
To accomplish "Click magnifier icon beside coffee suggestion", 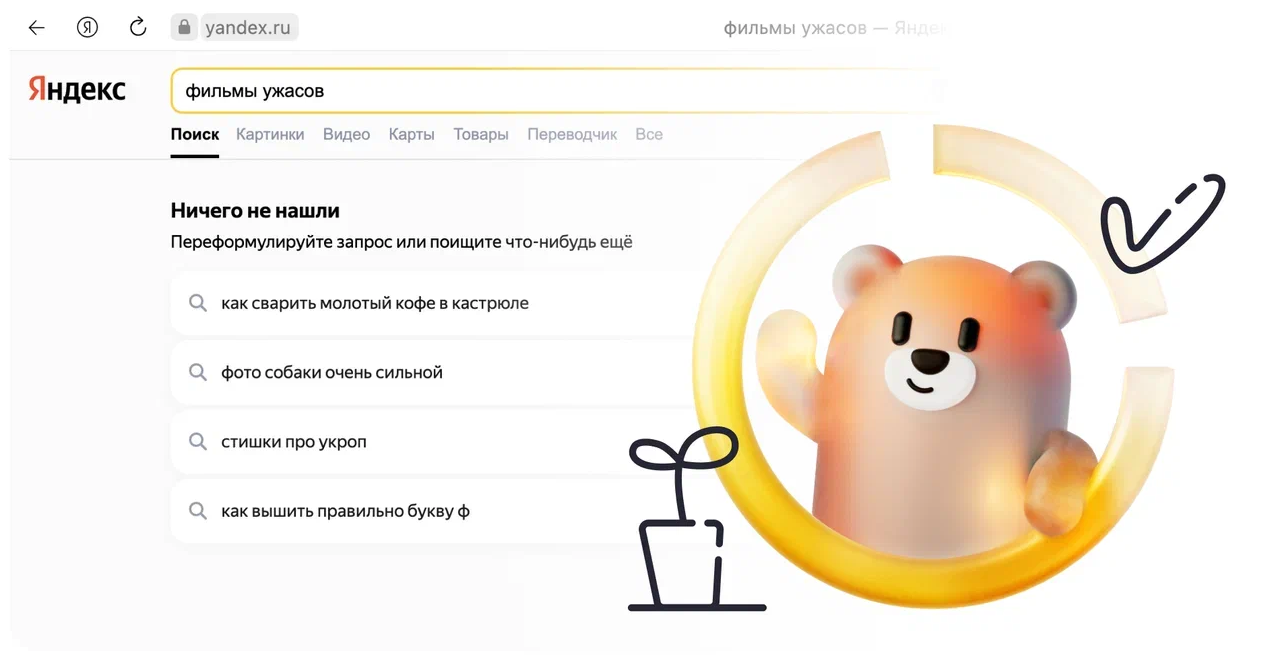I will tap(198, 303).
